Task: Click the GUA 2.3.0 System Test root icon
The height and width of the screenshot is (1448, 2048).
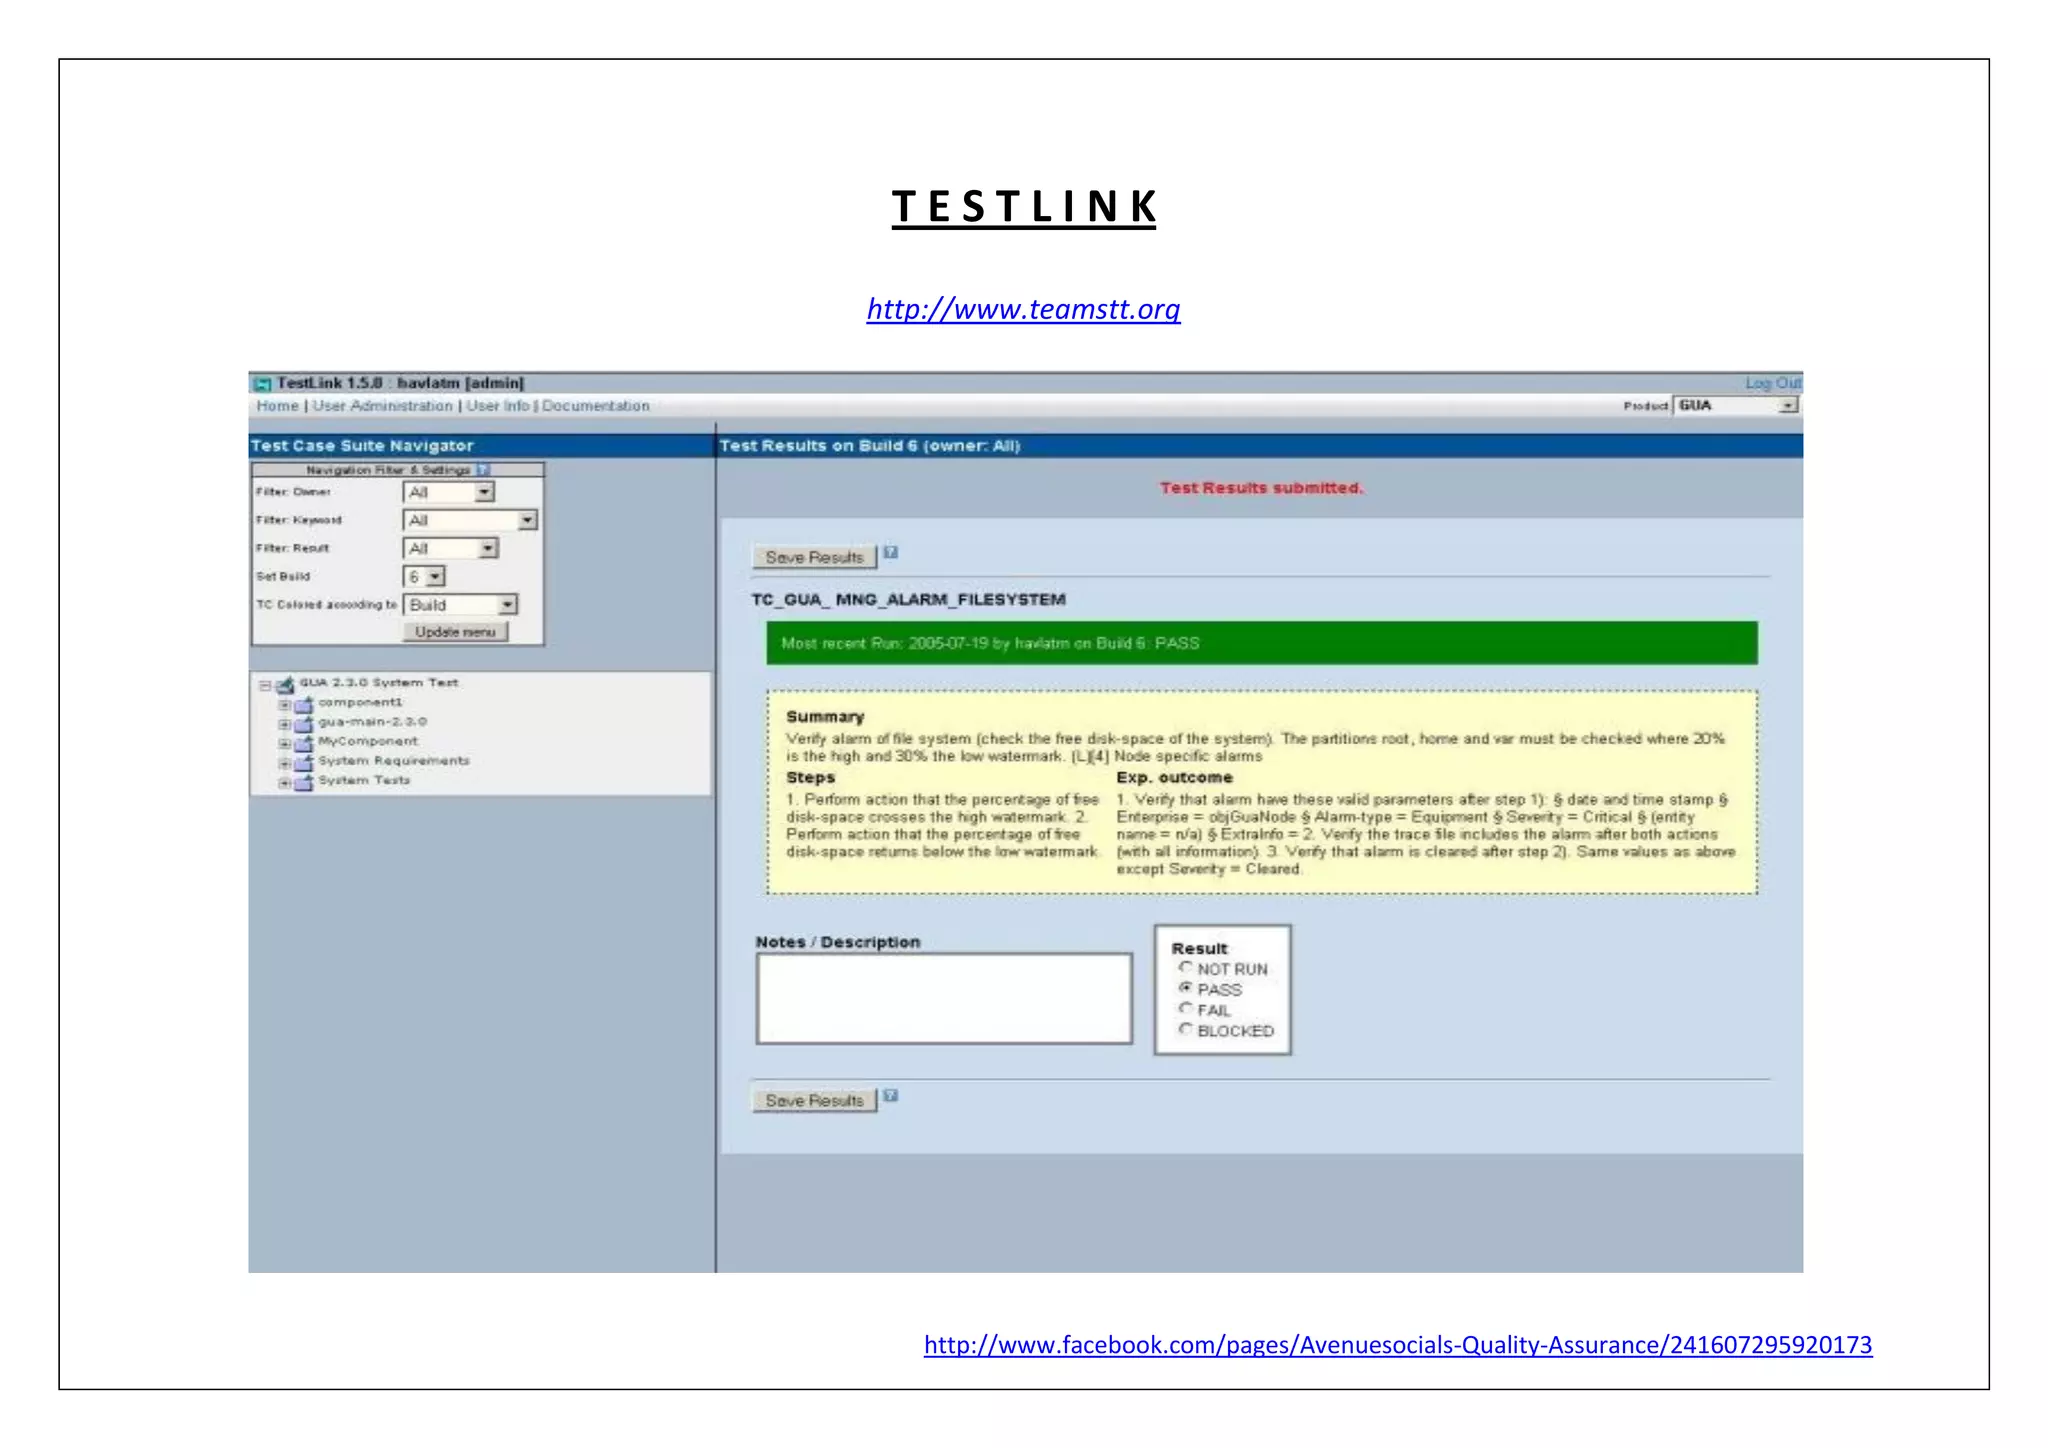Action: [286, 685]
